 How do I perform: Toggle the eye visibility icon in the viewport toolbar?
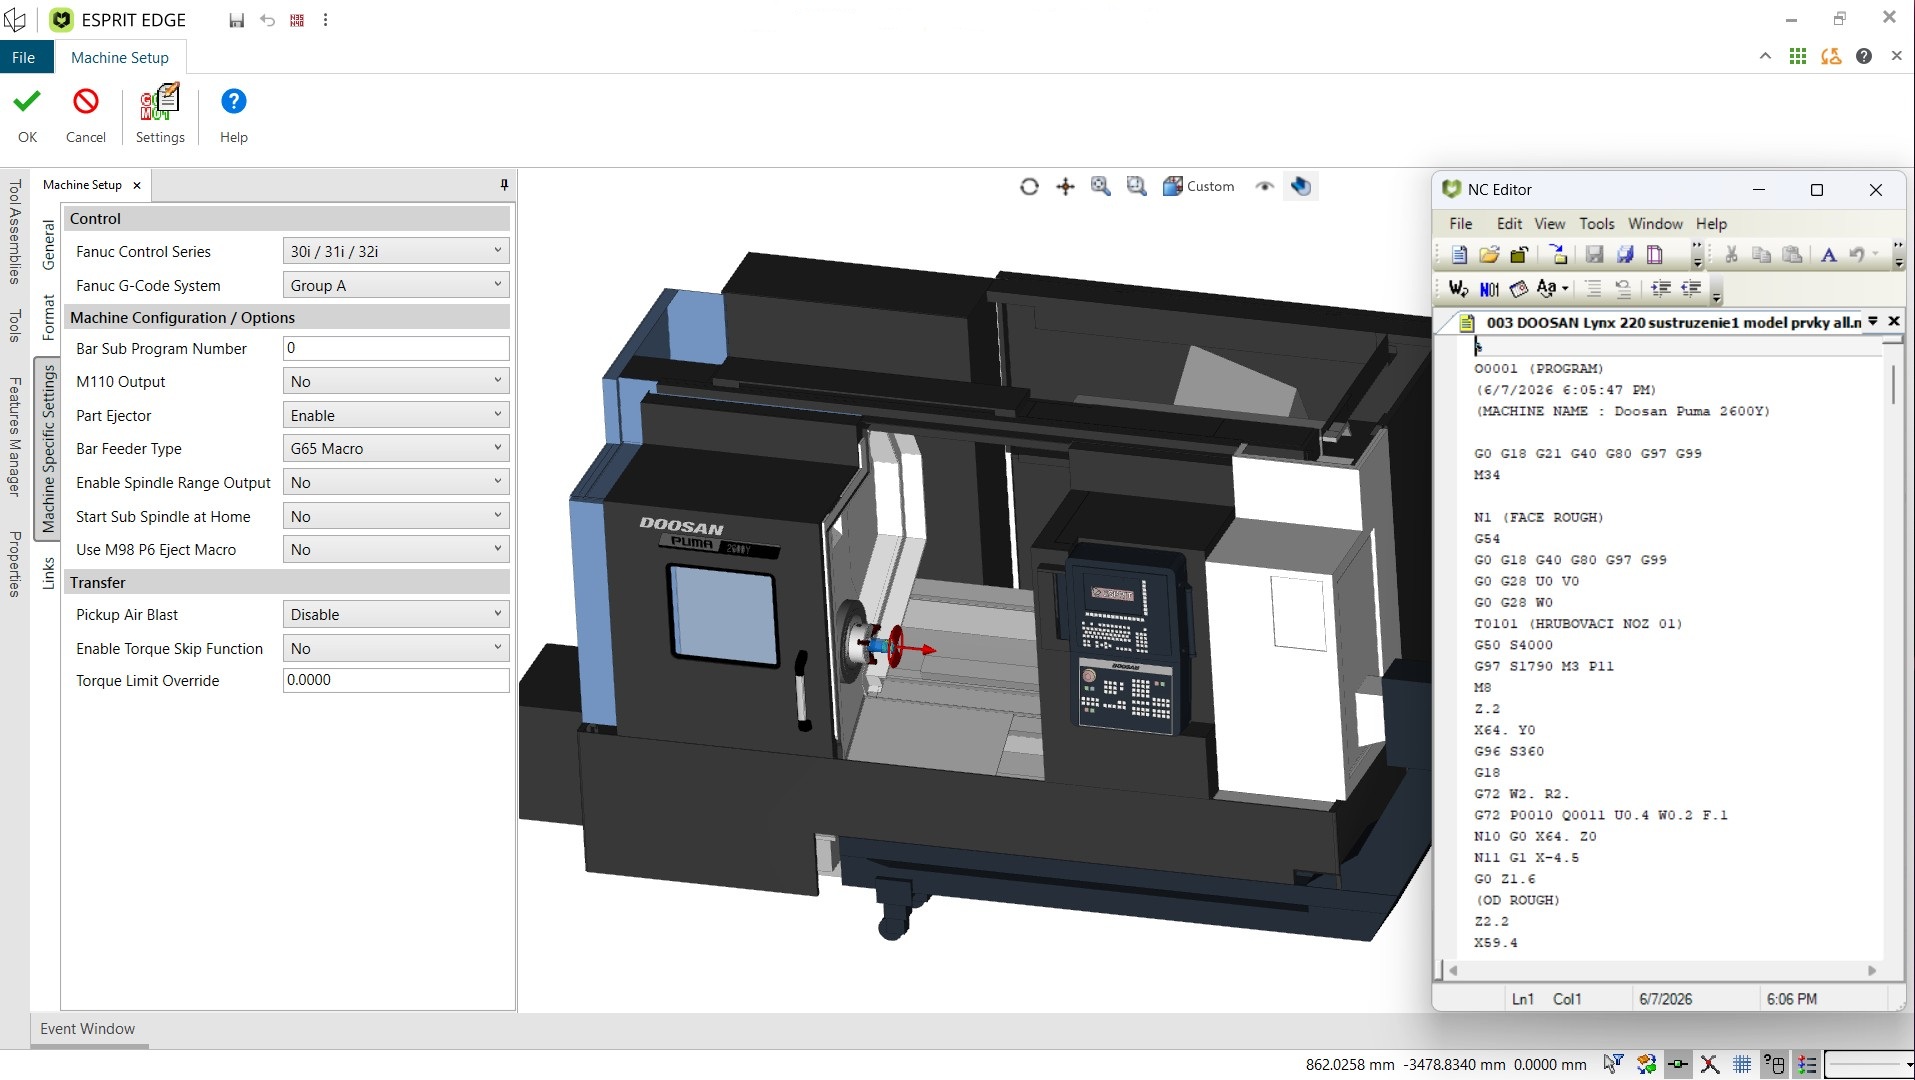pos(1264,186)
